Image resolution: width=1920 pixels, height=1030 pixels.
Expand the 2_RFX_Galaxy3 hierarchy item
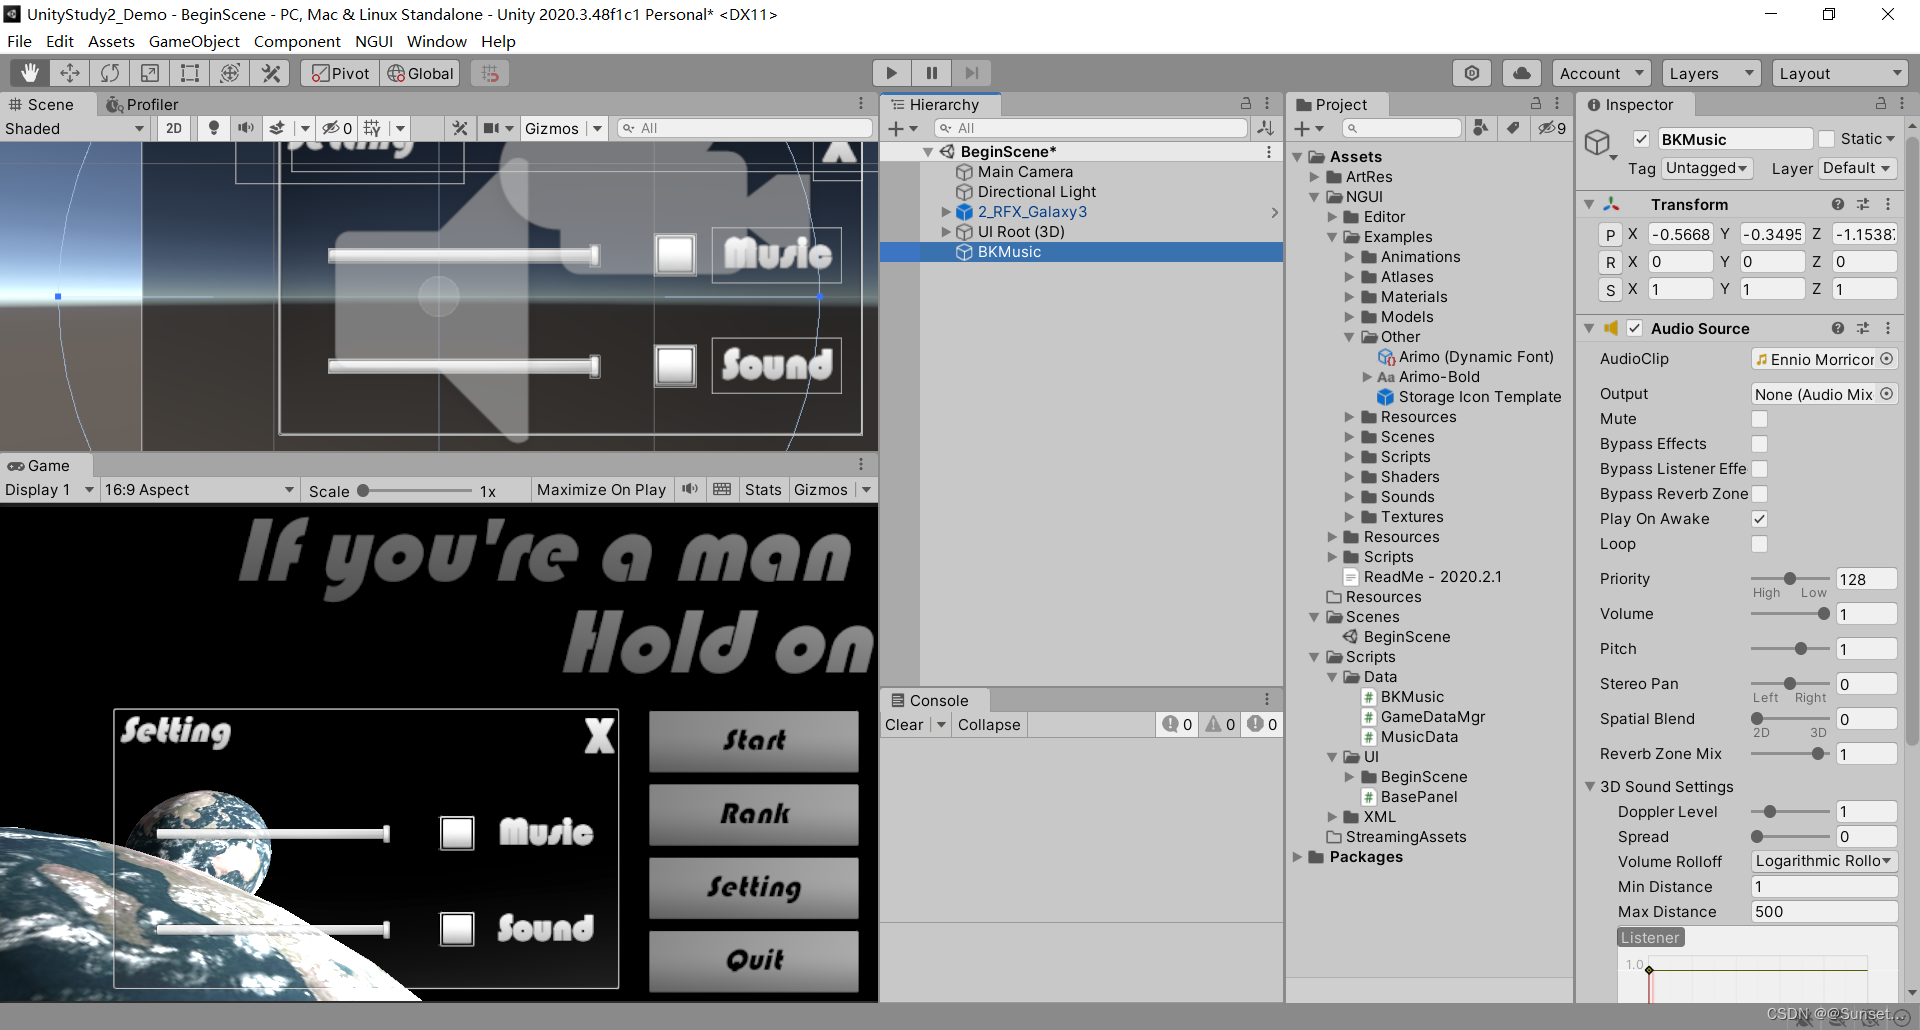click(946, 212)
